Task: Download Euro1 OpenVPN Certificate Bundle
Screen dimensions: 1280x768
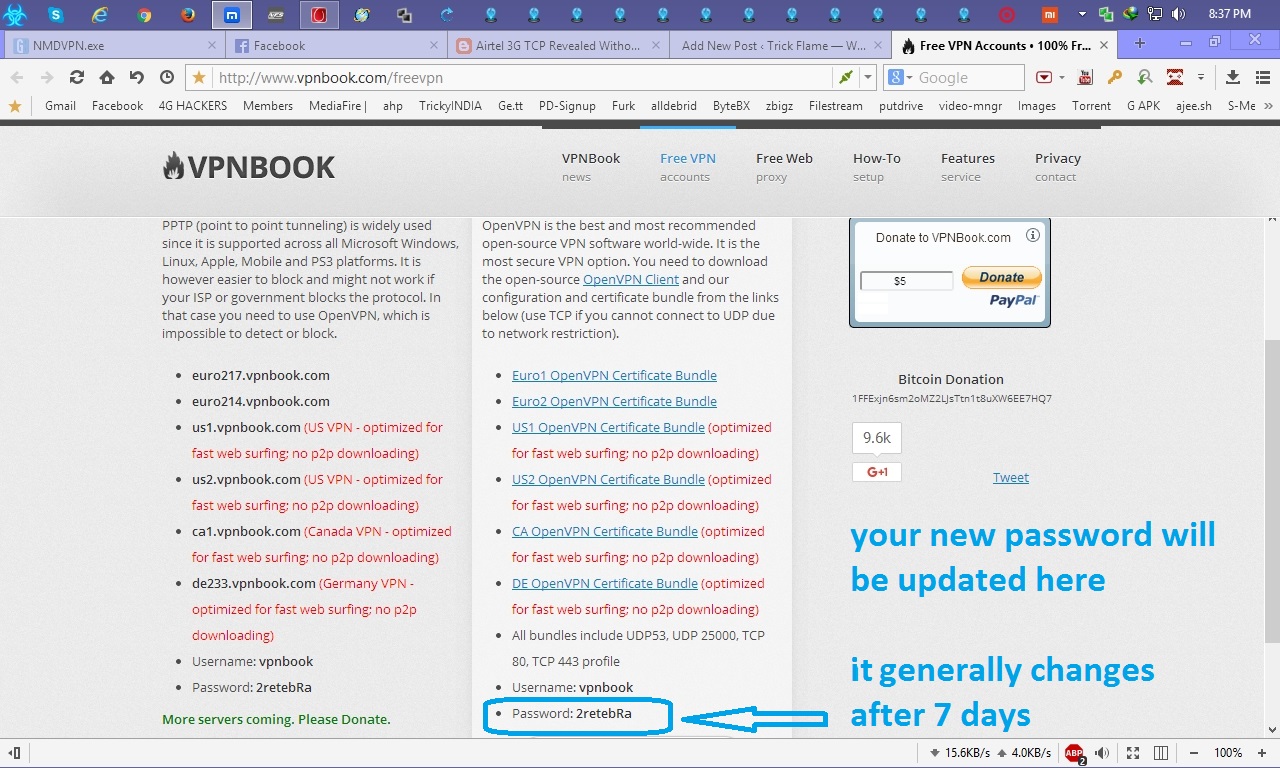Action: pos(614,376)
